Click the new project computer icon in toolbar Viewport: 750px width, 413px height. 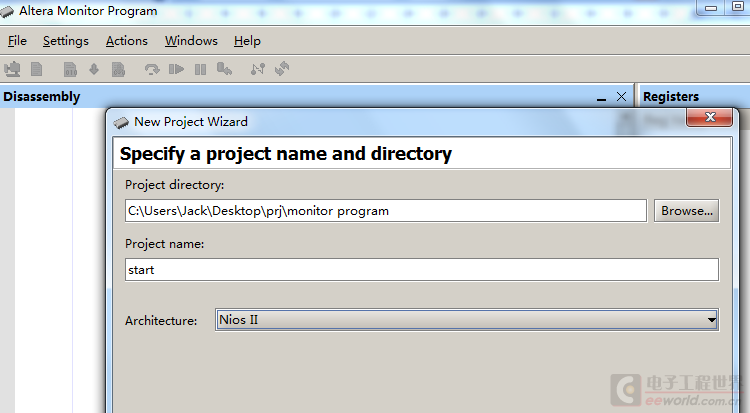pos(13,69)
